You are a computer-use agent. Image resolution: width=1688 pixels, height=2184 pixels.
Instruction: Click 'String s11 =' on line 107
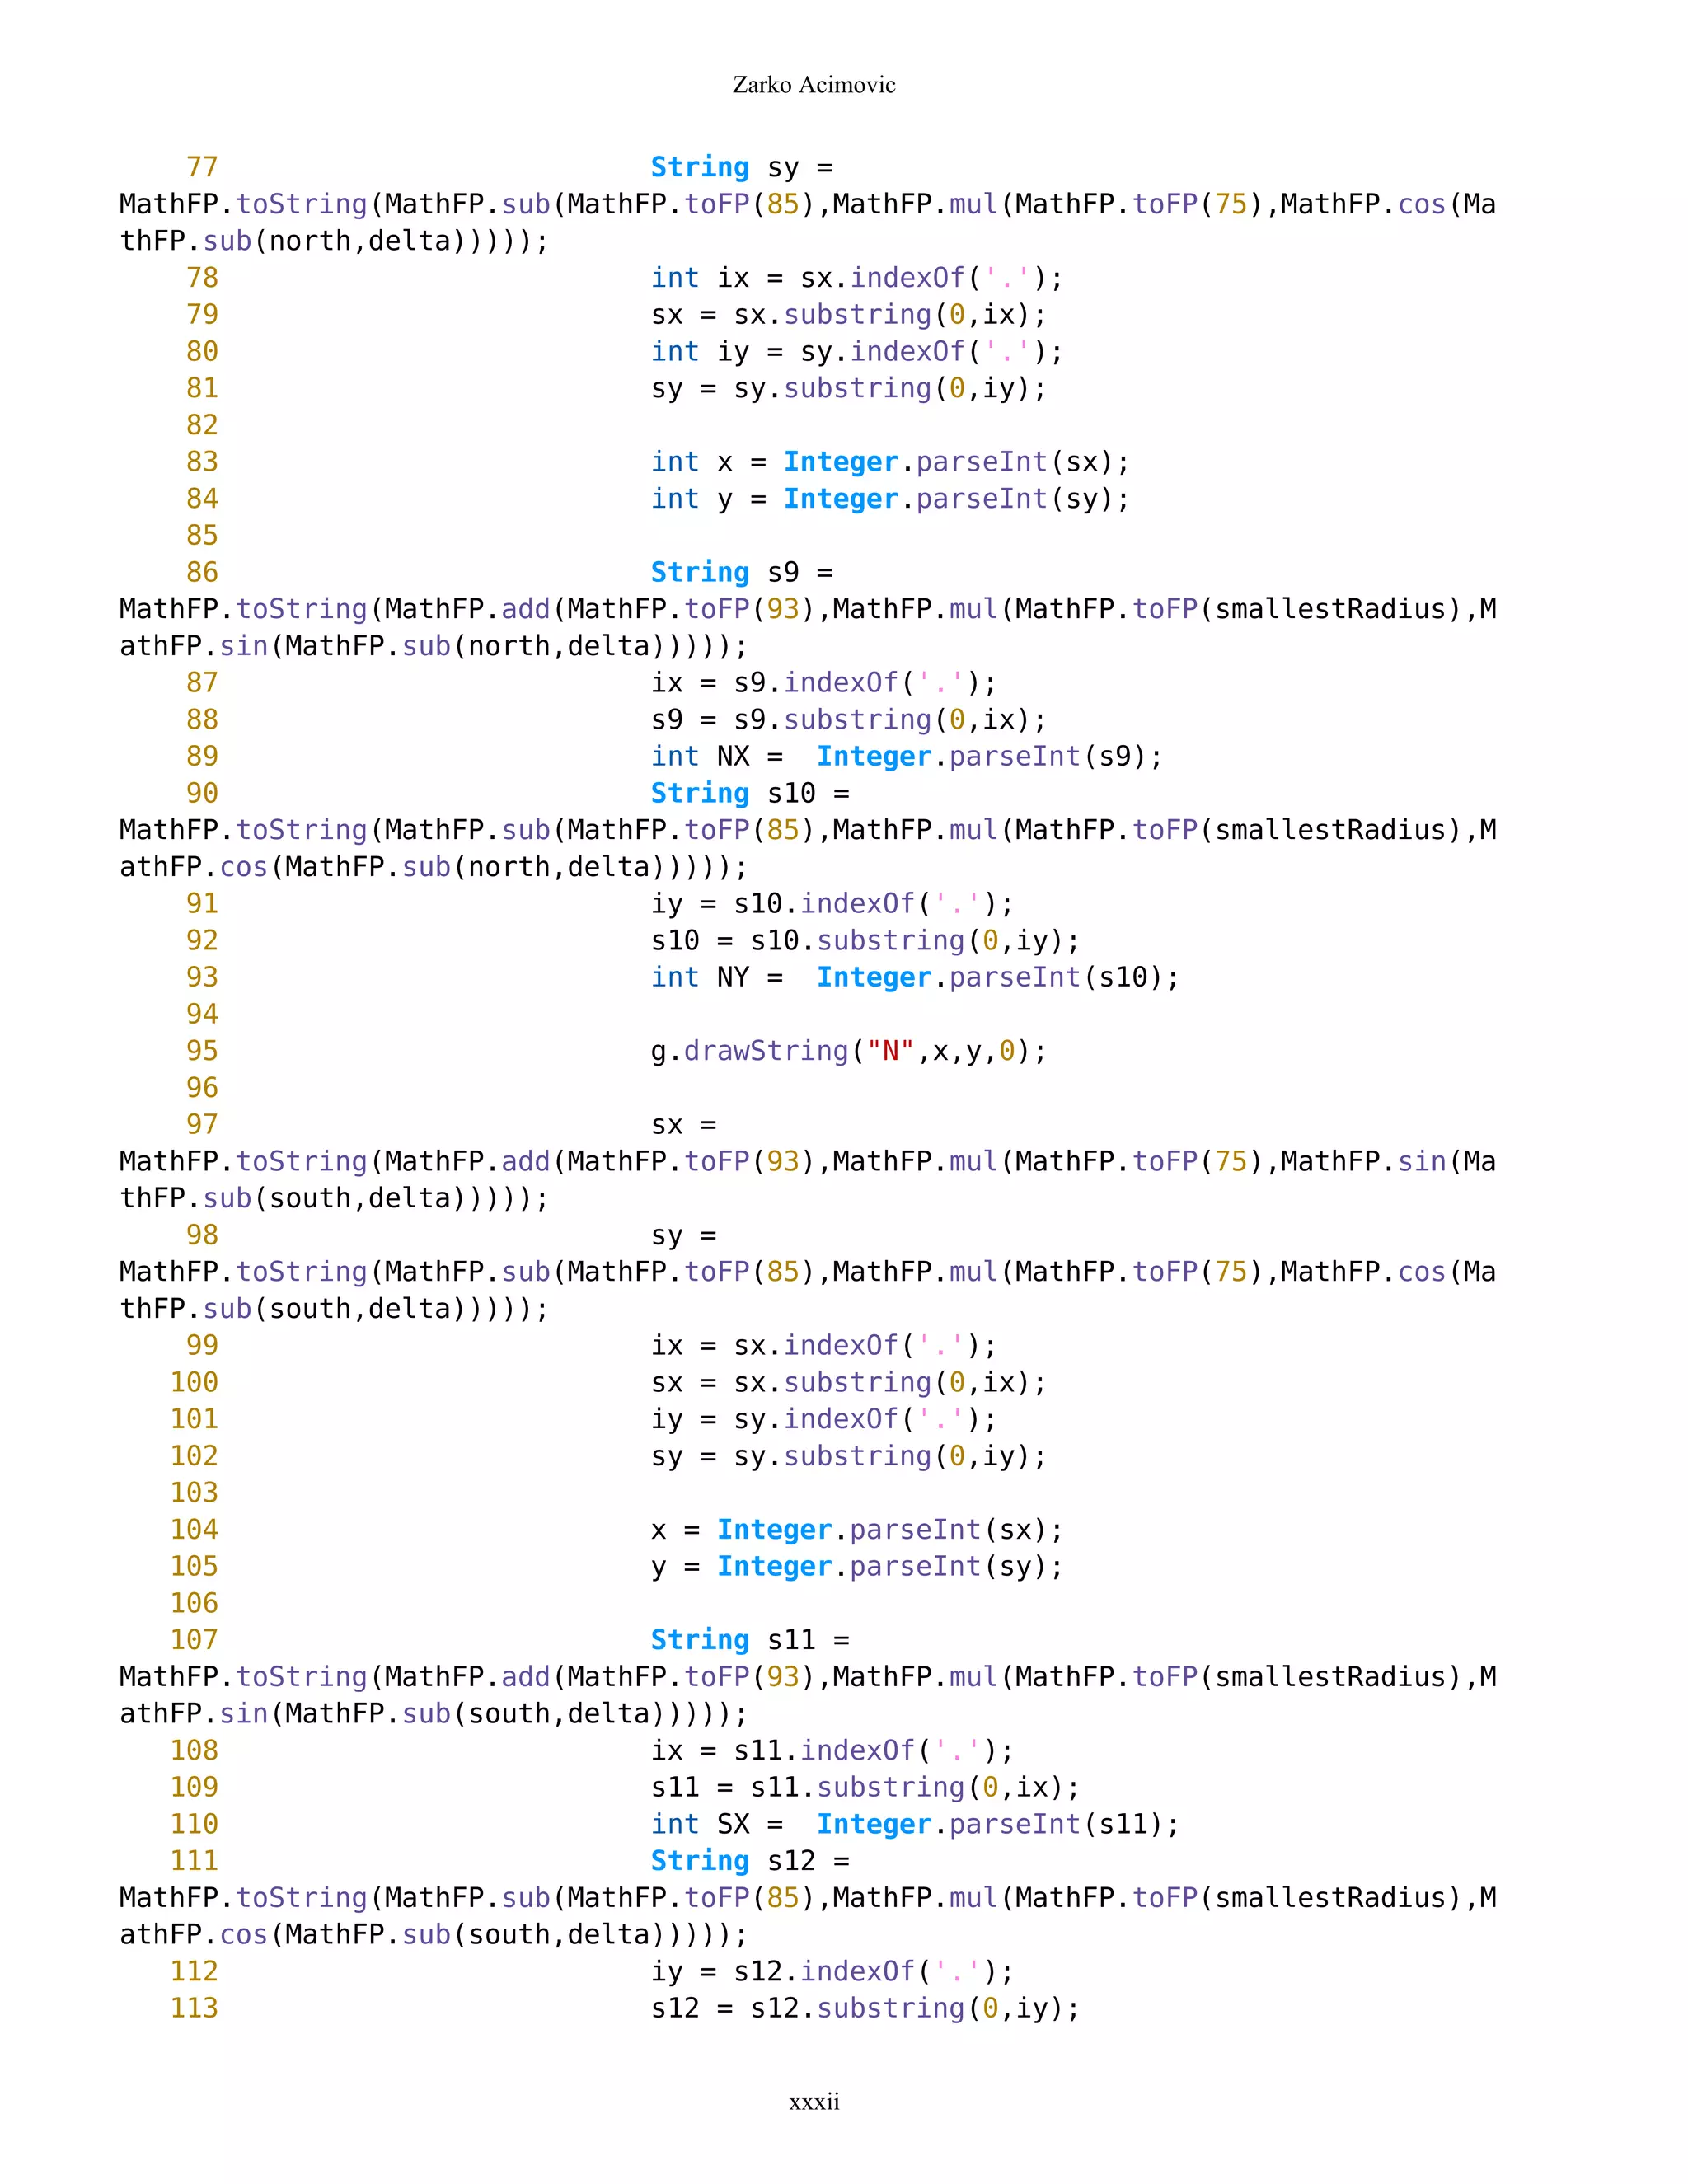point(750,1641)
